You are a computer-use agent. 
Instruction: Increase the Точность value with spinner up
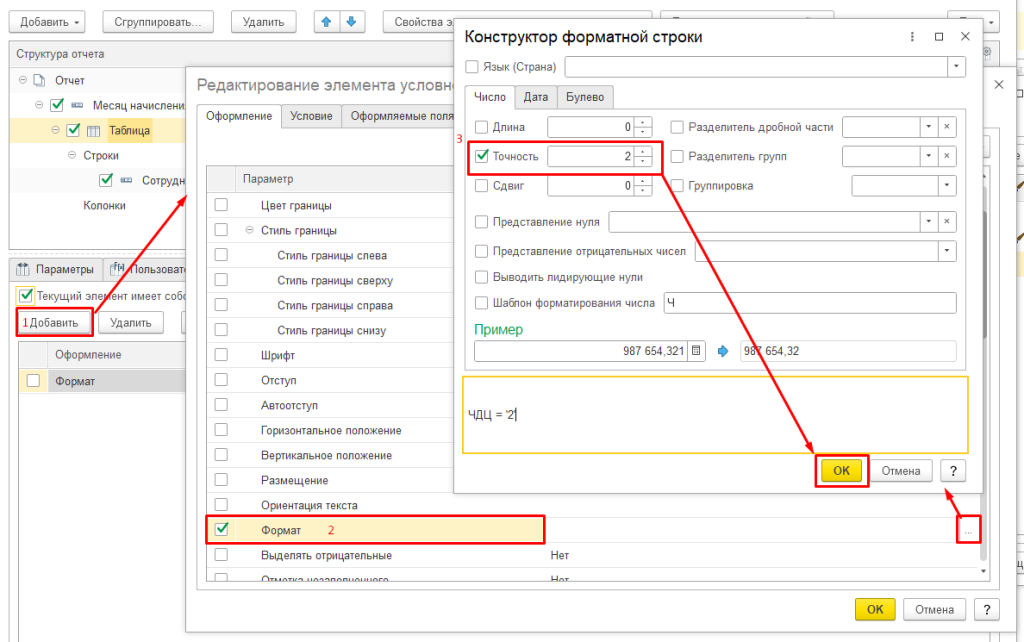click(643, 151)
